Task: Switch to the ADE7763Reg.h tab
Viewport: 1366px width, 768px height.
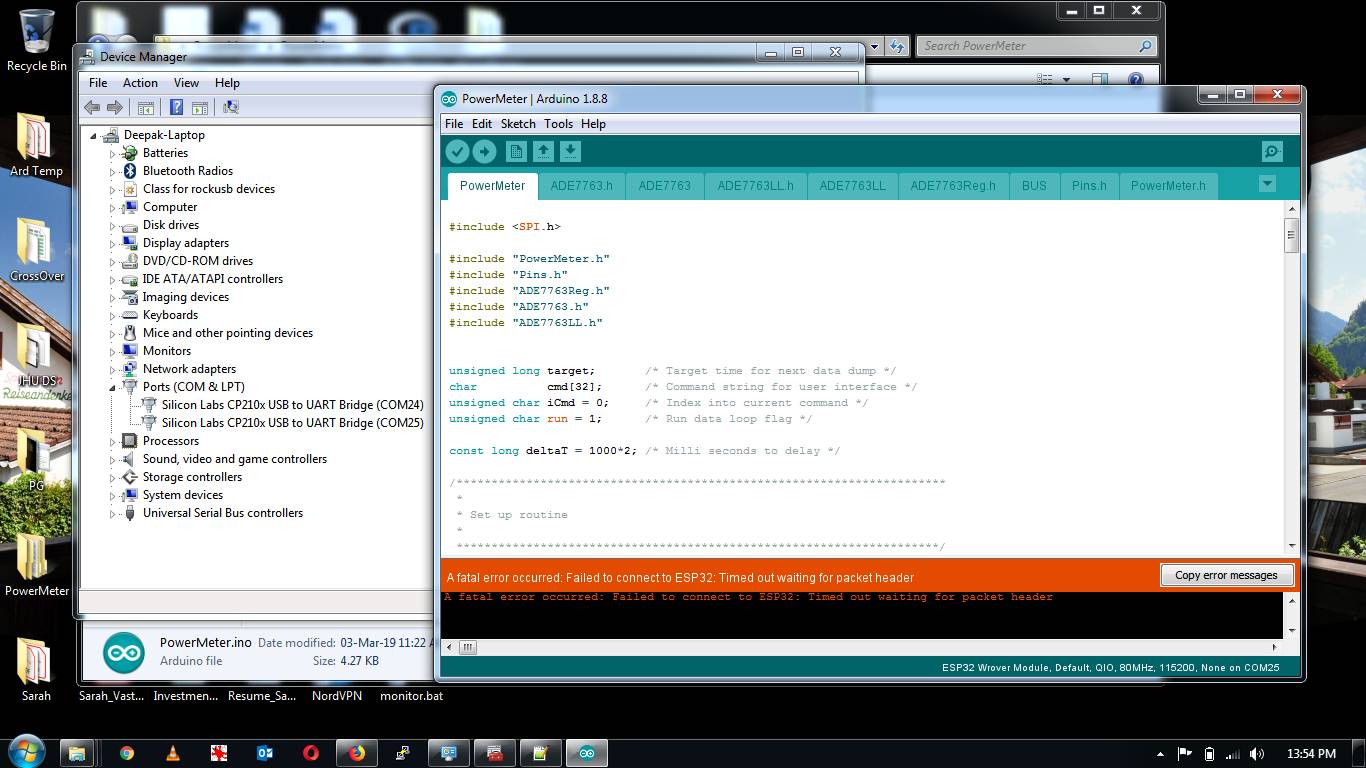Action: click(x=953, y=185)
